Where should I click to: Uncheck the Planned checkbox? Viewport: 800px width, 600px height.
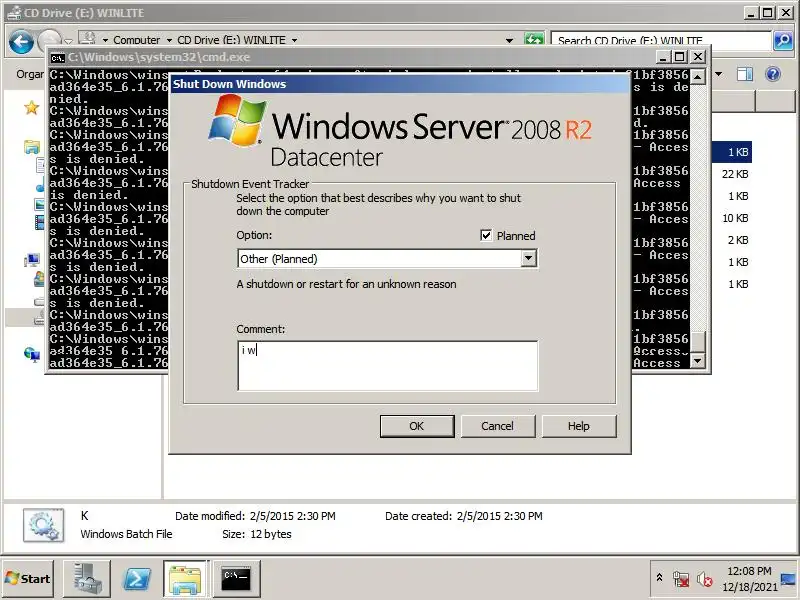point(486,235)
